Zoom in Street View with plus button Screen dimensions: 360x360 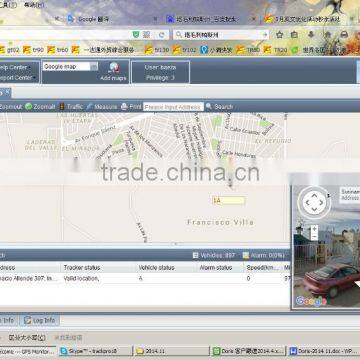pyautogui.click(x=314, y=229)
